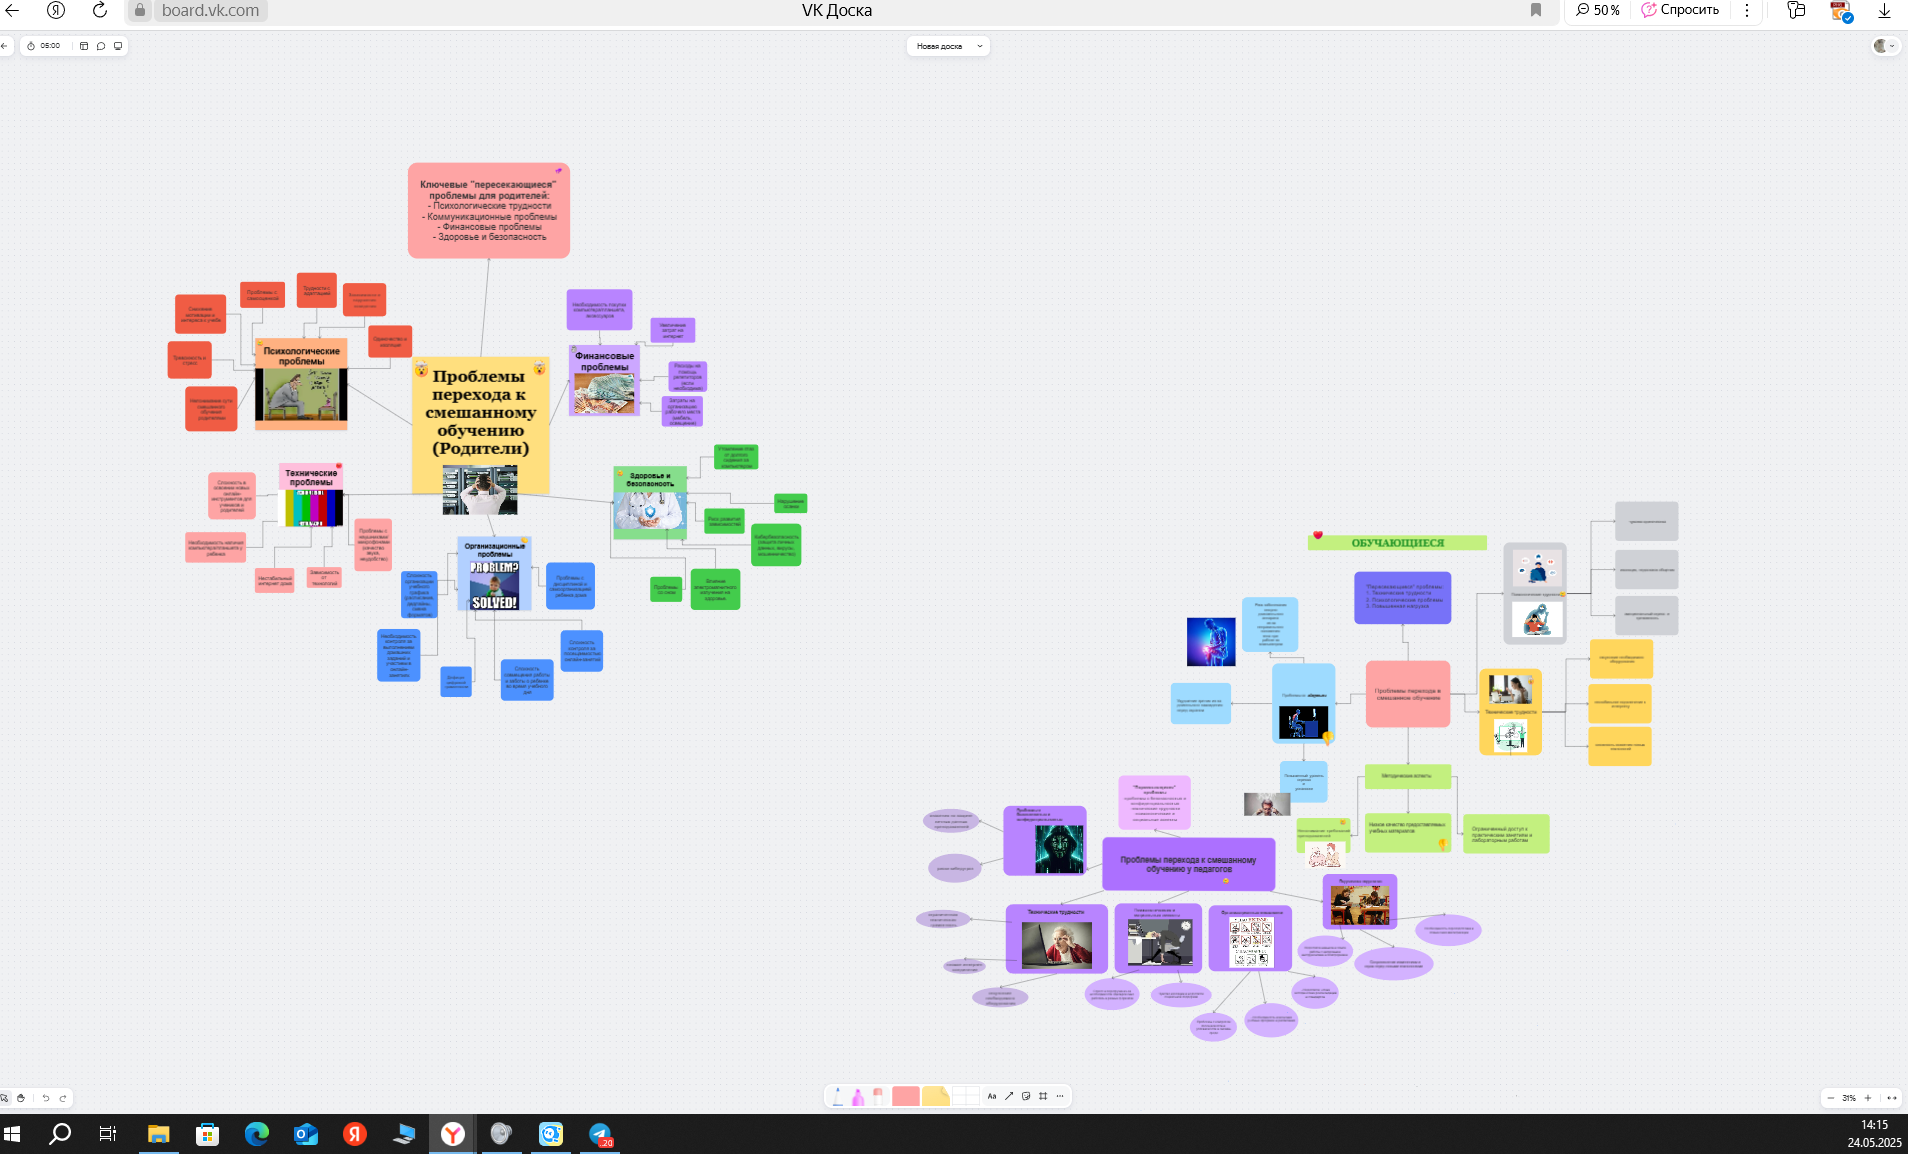Toggle fit-to-screen view beside the zoom controls

[1891, 1098]
